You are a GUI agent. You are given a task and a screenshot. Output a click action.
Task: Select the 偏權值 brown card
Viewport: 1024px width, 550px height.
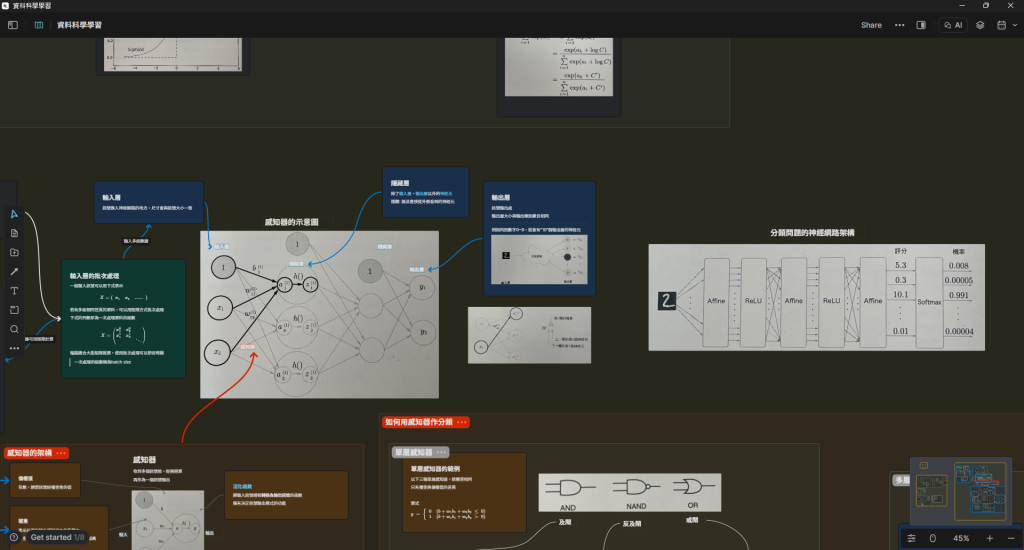(x=45, y=481)
